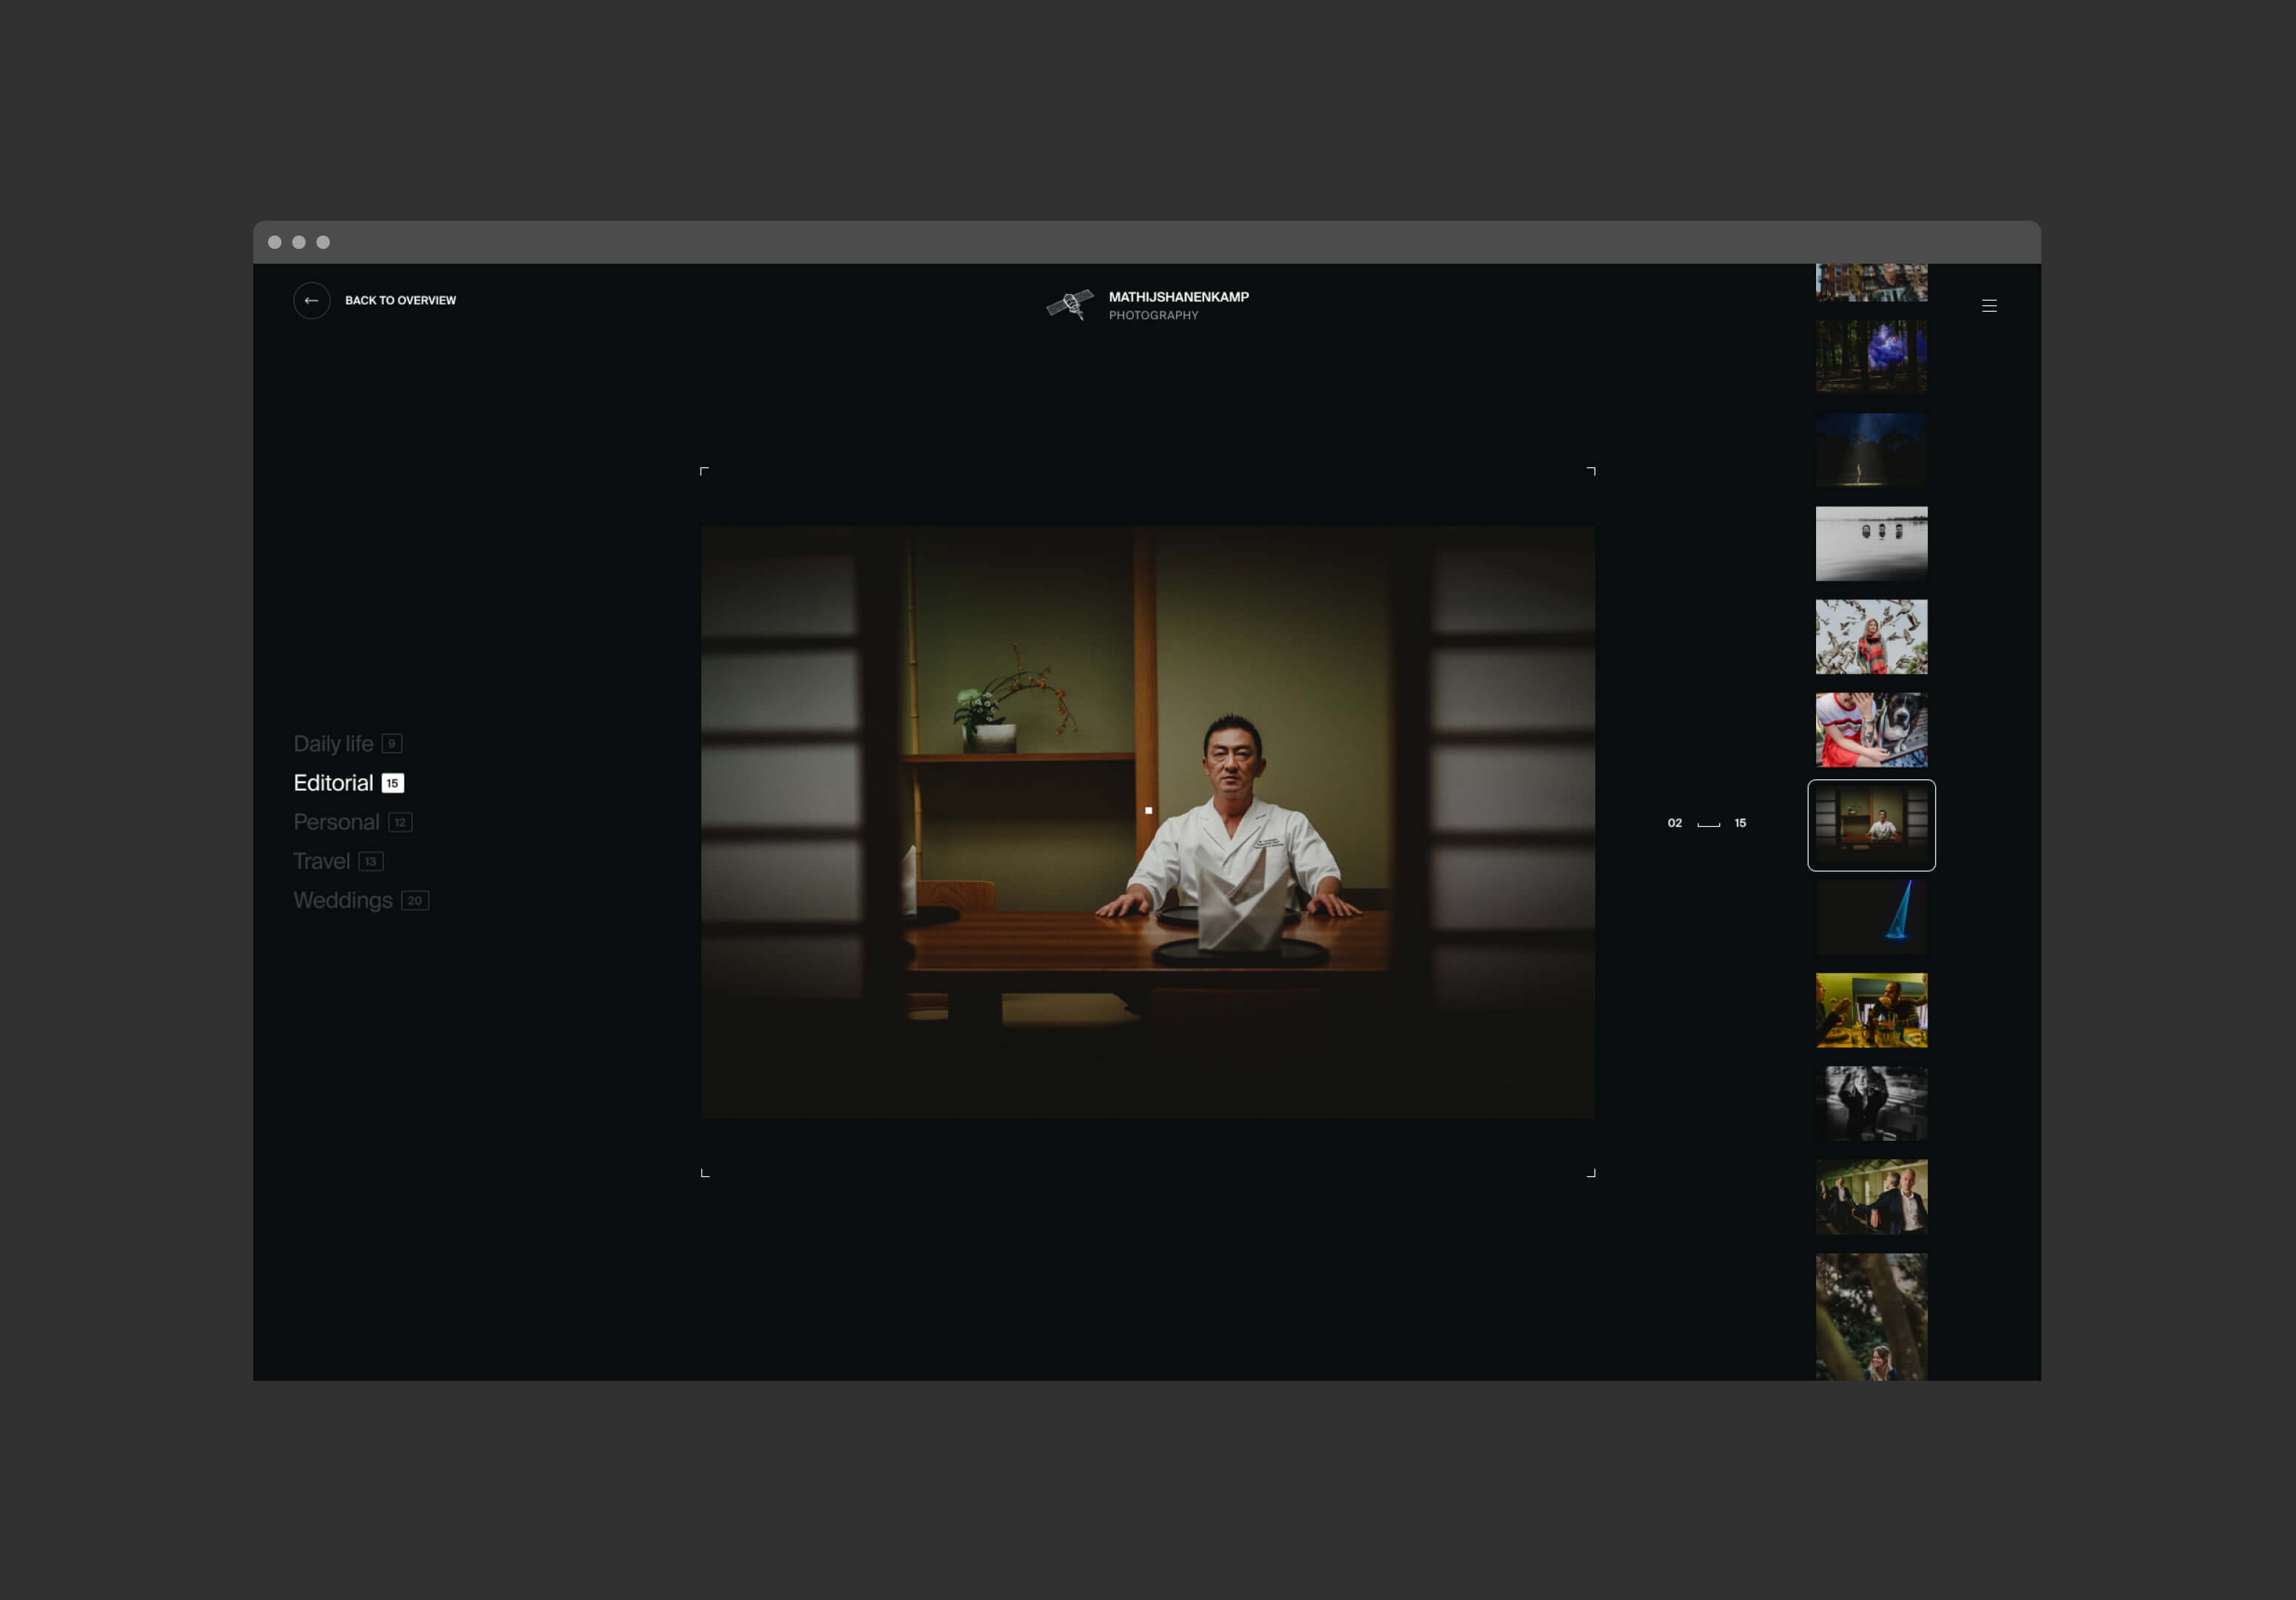This screenshot has width=2296, height=1600.
Task: Click the Weddings count badge 20
Action: click(414, 900)
